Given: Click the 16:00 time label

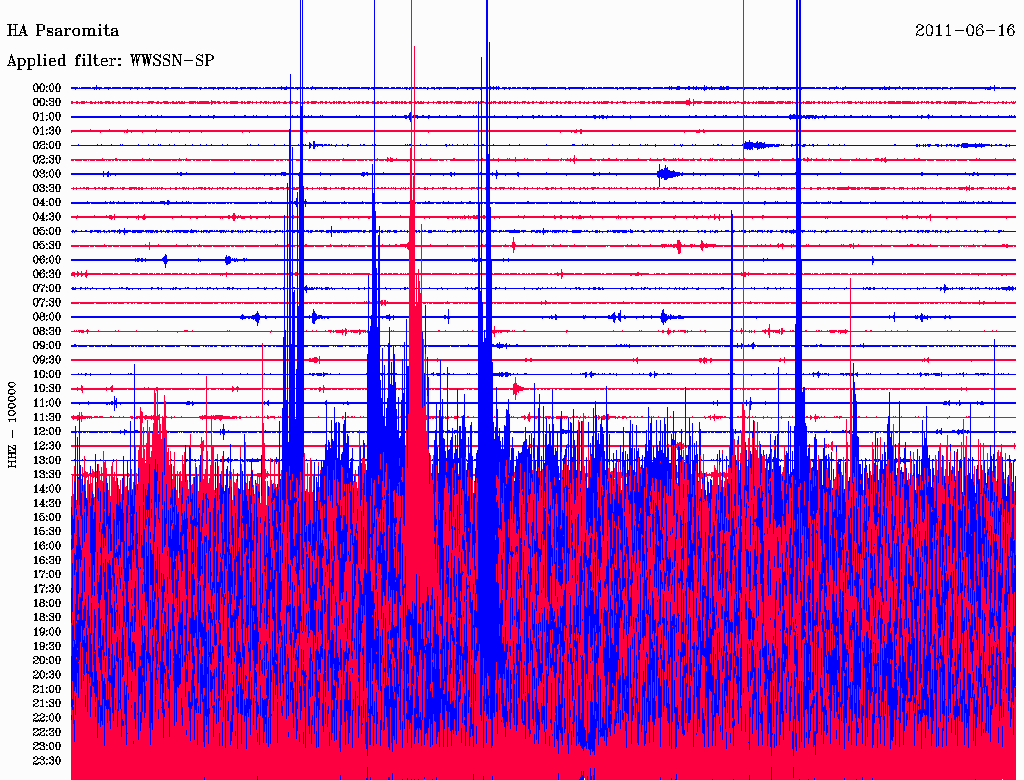Looking at the screenshot, I should click(x=47, y=546).
